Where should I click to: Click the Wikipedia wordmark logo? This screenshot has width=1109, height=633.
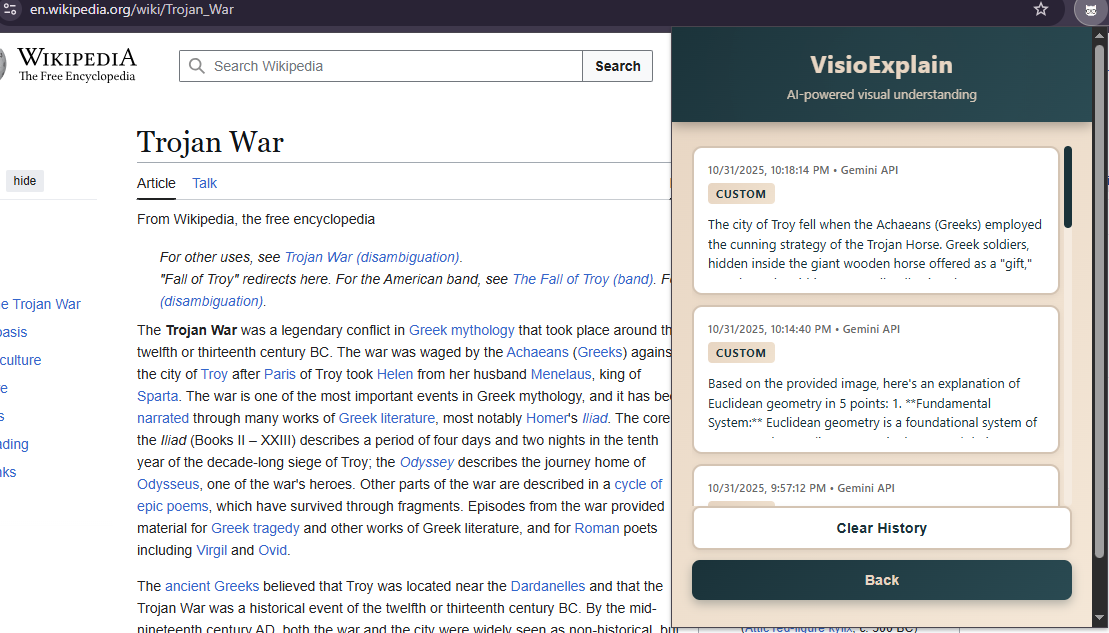coord(76,65)
